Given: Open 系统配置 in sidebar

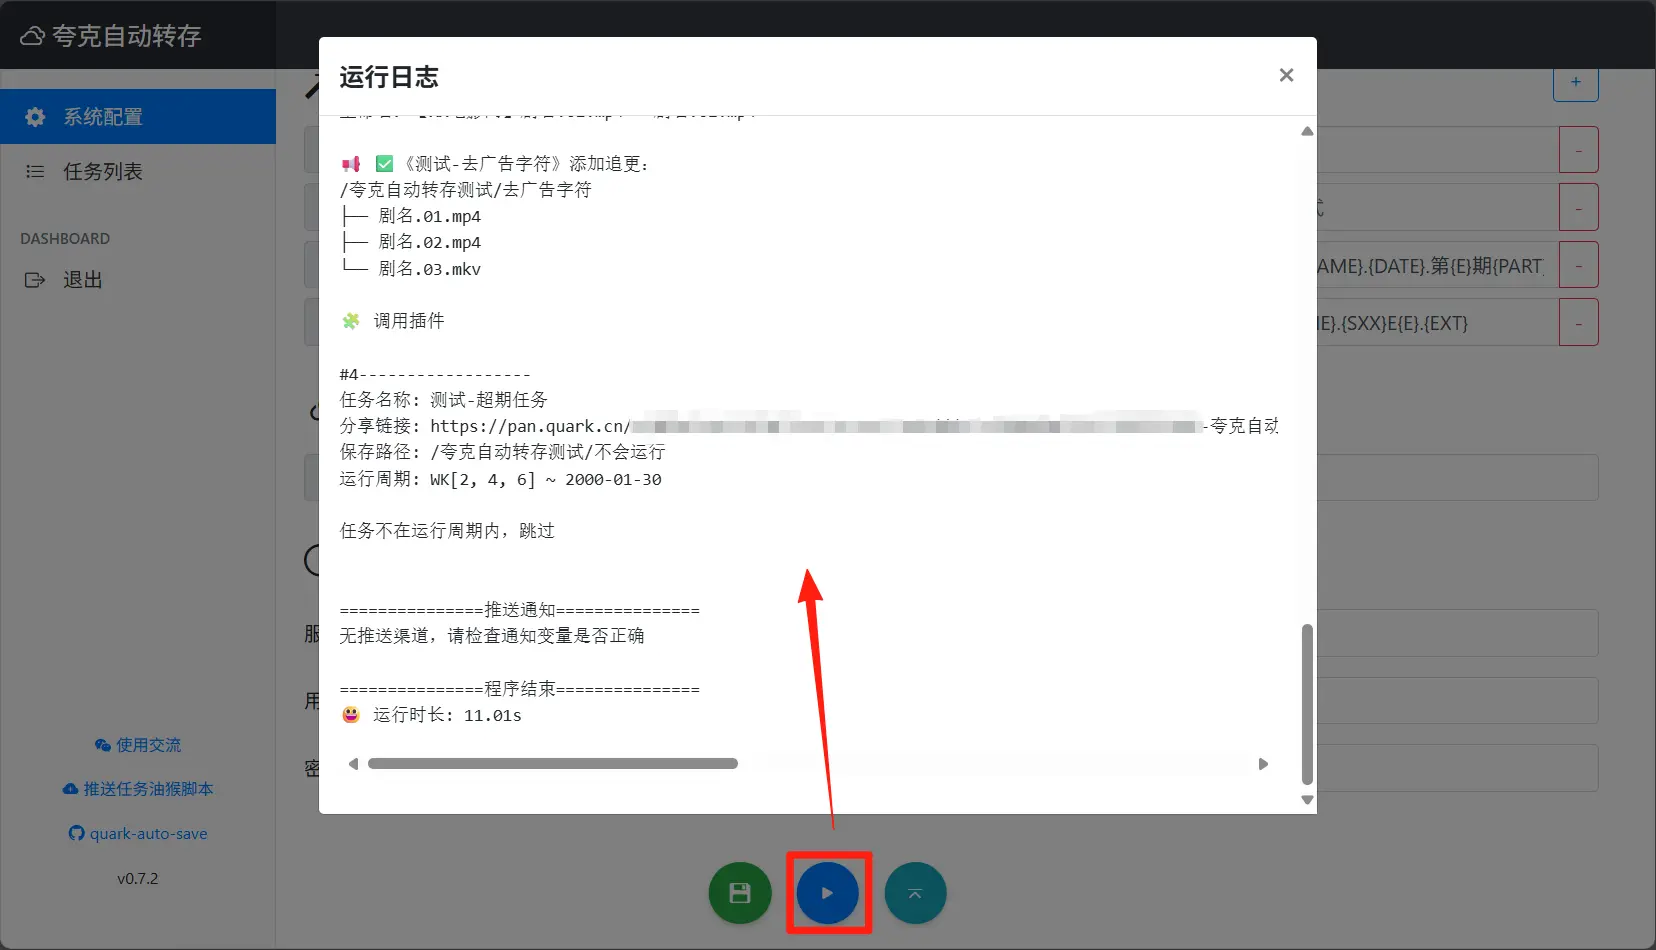Looking at the screenshot, I should pyautogui.click(x=138, y=117).
